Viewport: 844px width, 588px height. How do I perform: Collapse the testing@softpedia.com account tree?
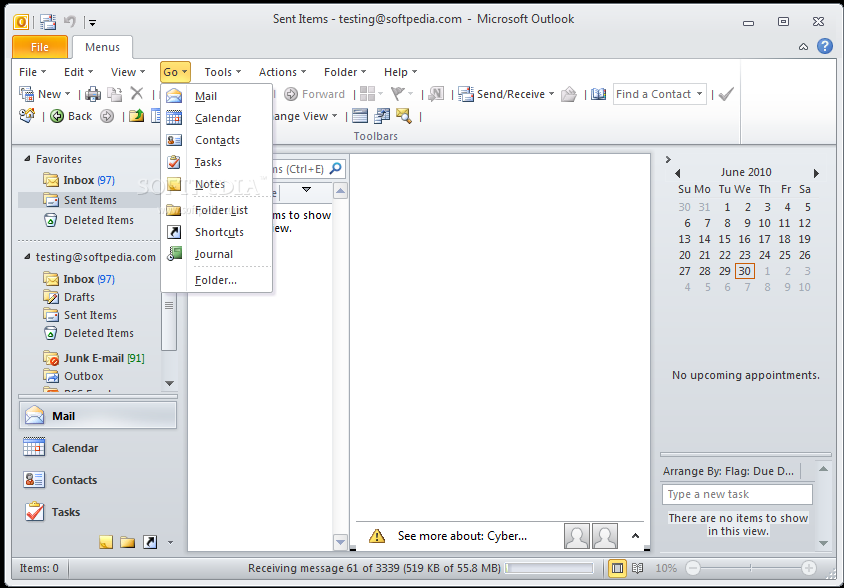[27, 257]
